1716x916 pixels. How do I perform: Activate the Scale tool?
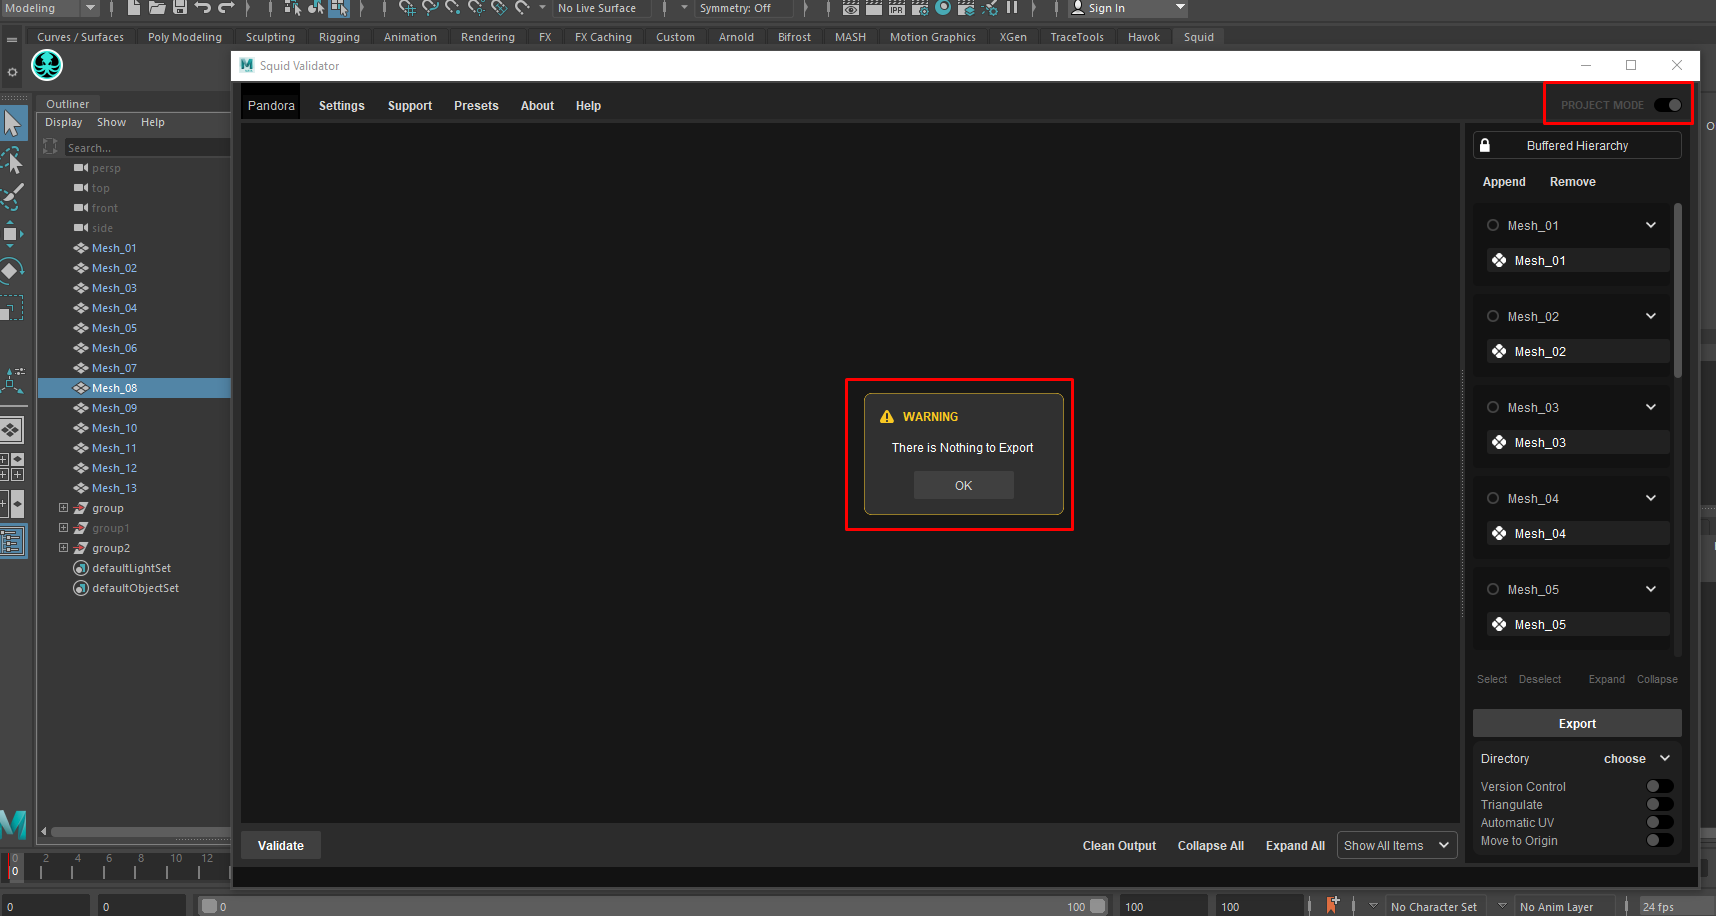pos(12,308)
